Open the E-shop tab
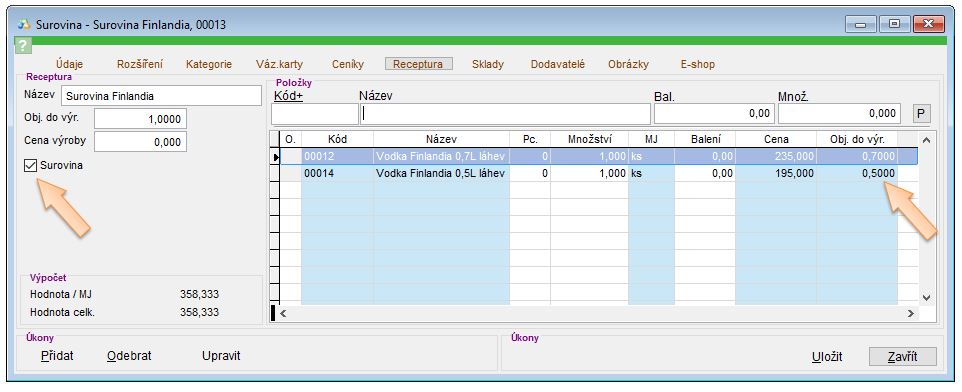Viewport: 962px width, 392px height. pyautogui.click(x=698, y=64)
